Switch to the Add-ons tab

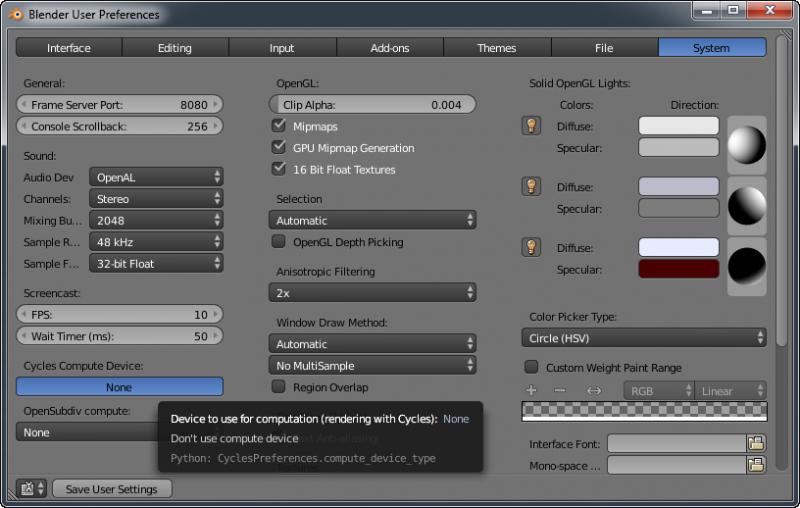click(x=390, y=47)
